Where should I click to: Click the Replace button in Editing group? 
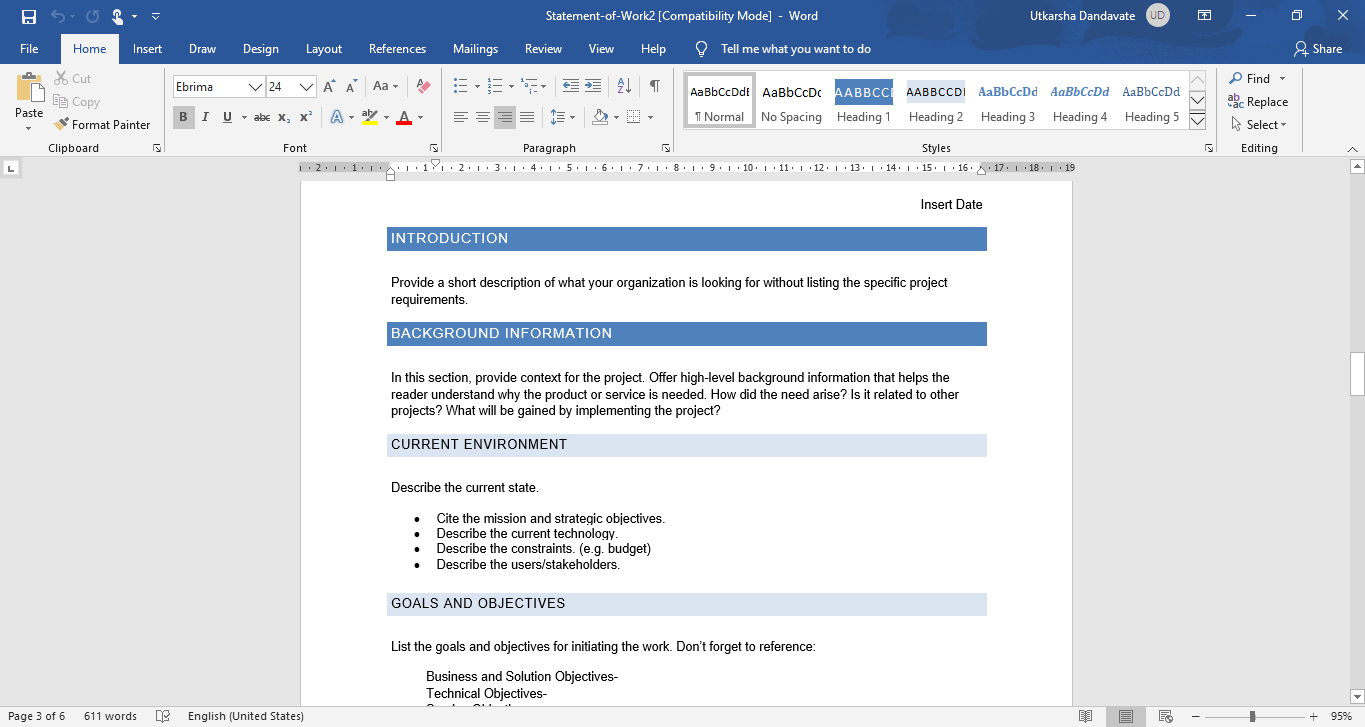click(1258, 102)
